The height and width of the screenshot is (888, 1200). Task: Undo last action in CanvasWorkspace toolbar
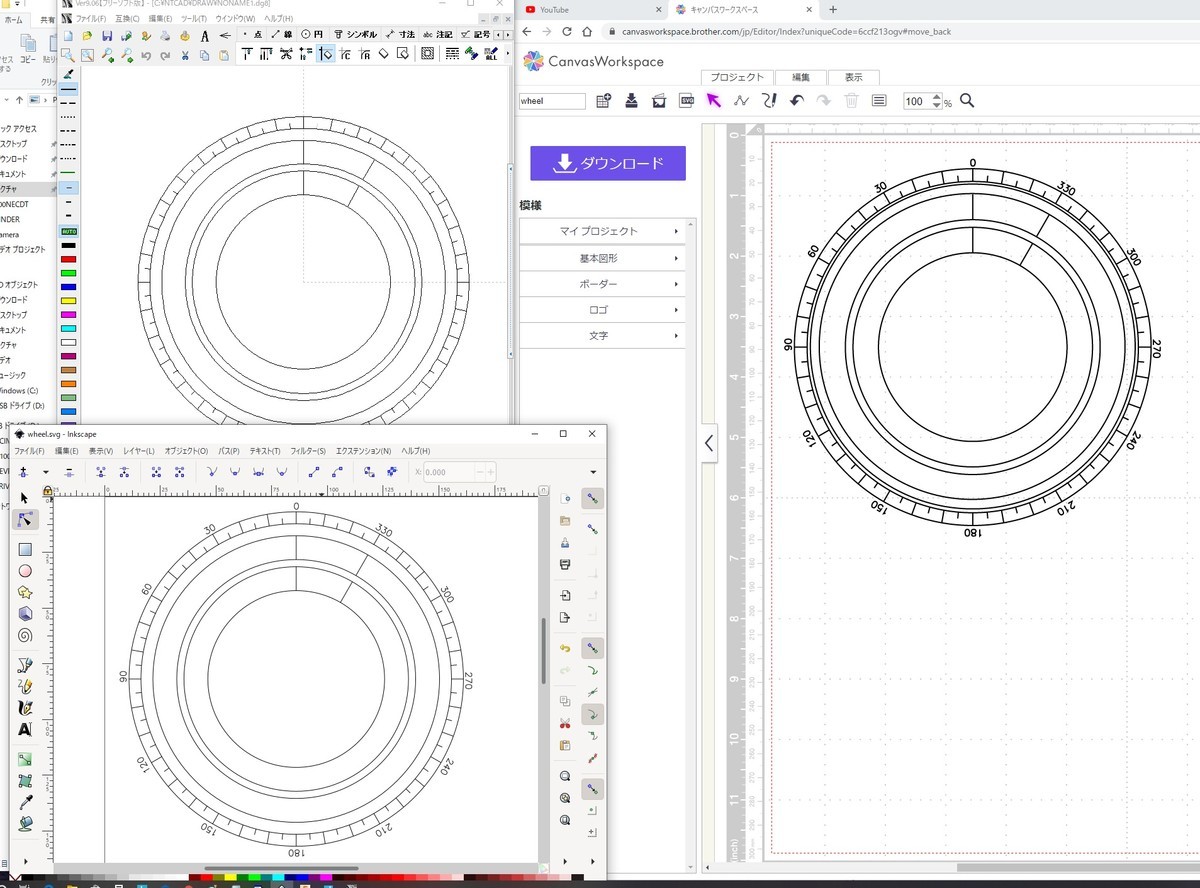797,100
